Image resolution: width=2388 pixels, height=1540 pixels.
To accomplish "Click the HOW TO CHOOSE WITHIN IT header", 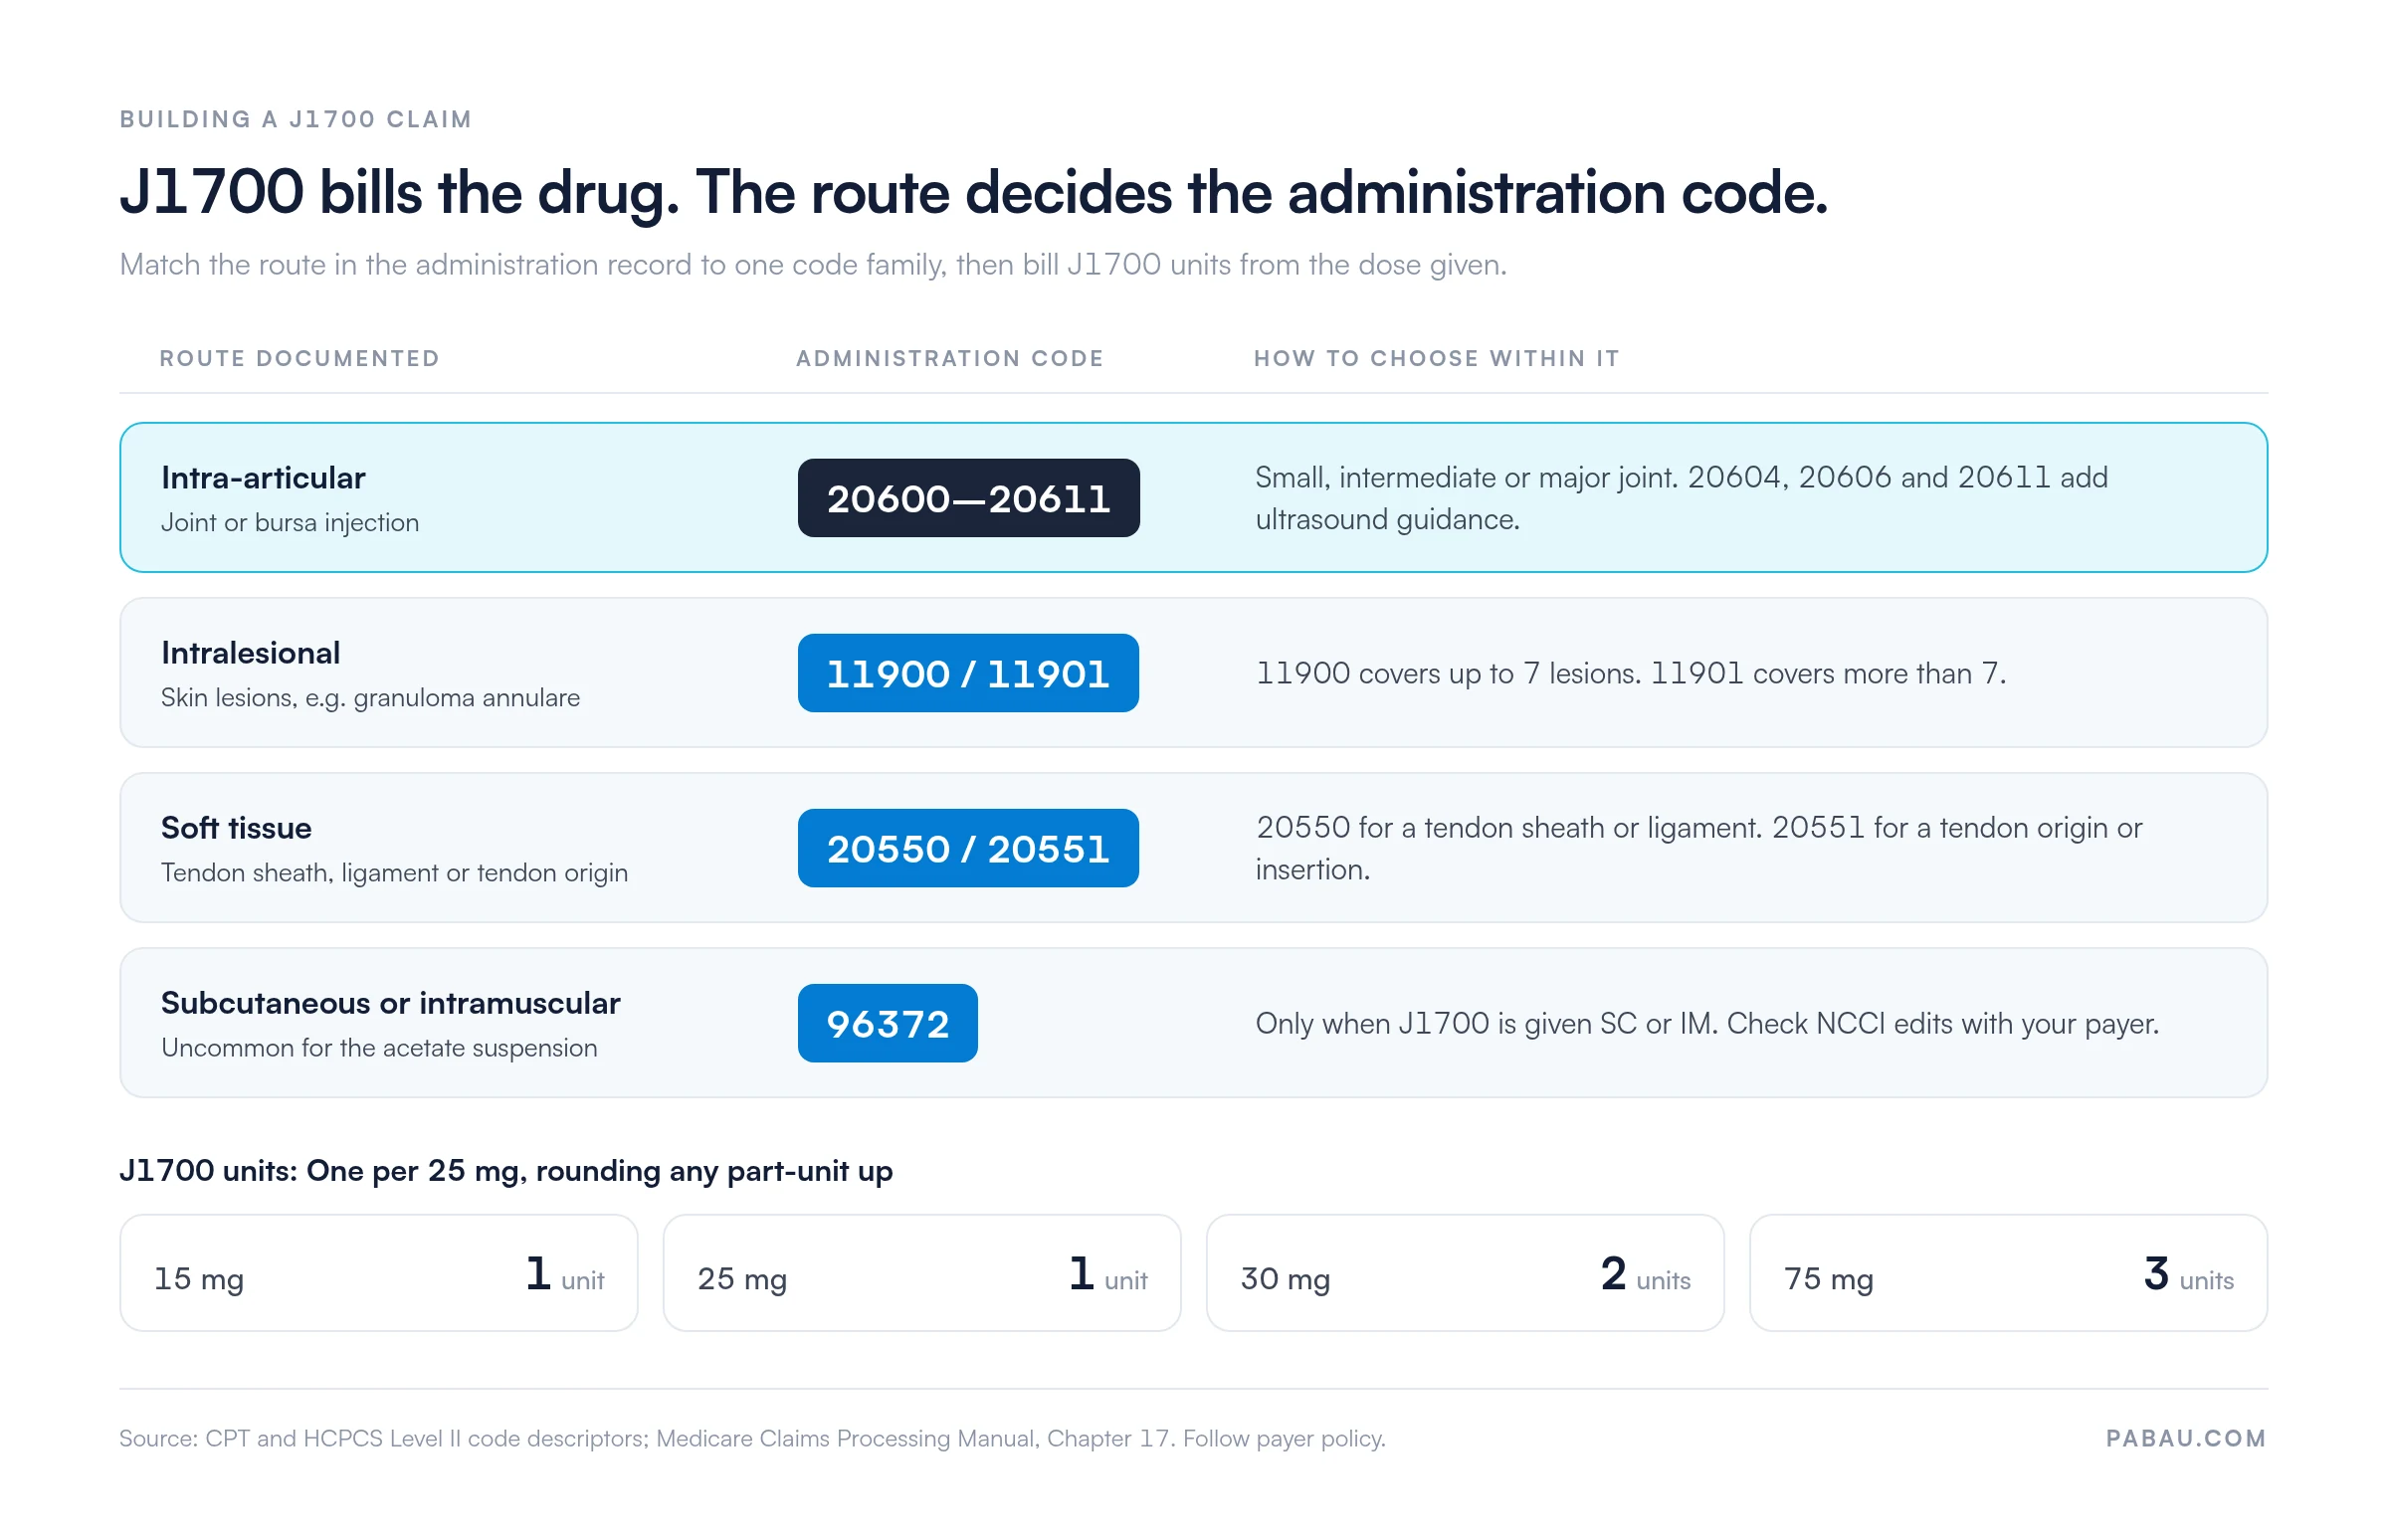I will (x=1437, y=358).
